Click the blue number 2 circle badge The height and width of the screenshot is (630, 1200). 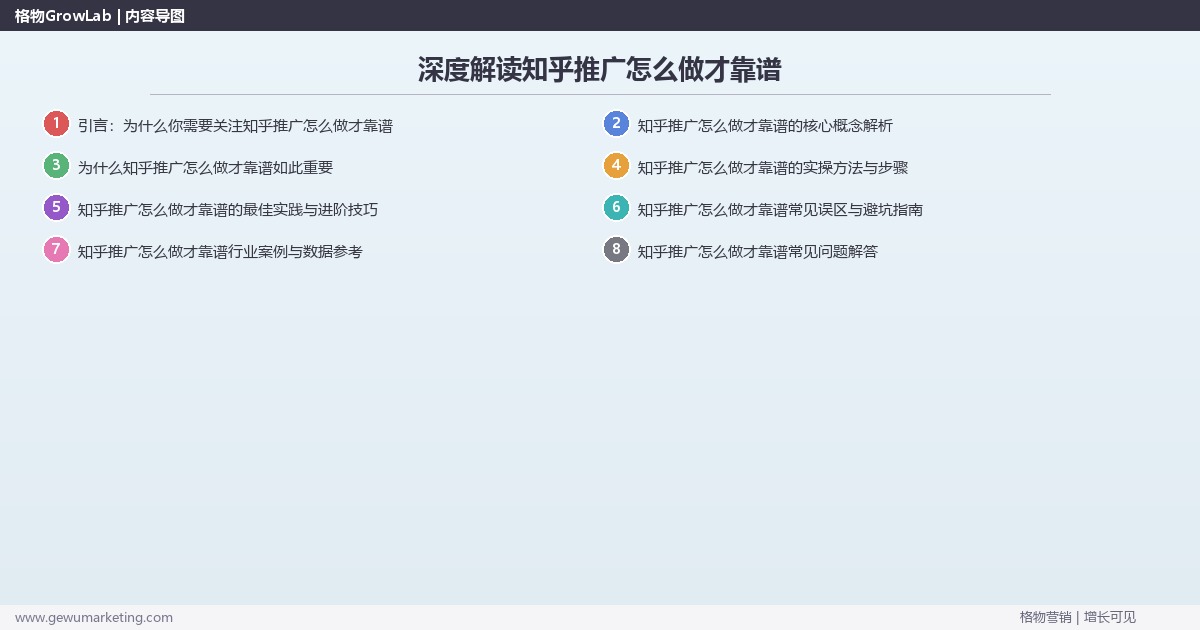point(616,124)
